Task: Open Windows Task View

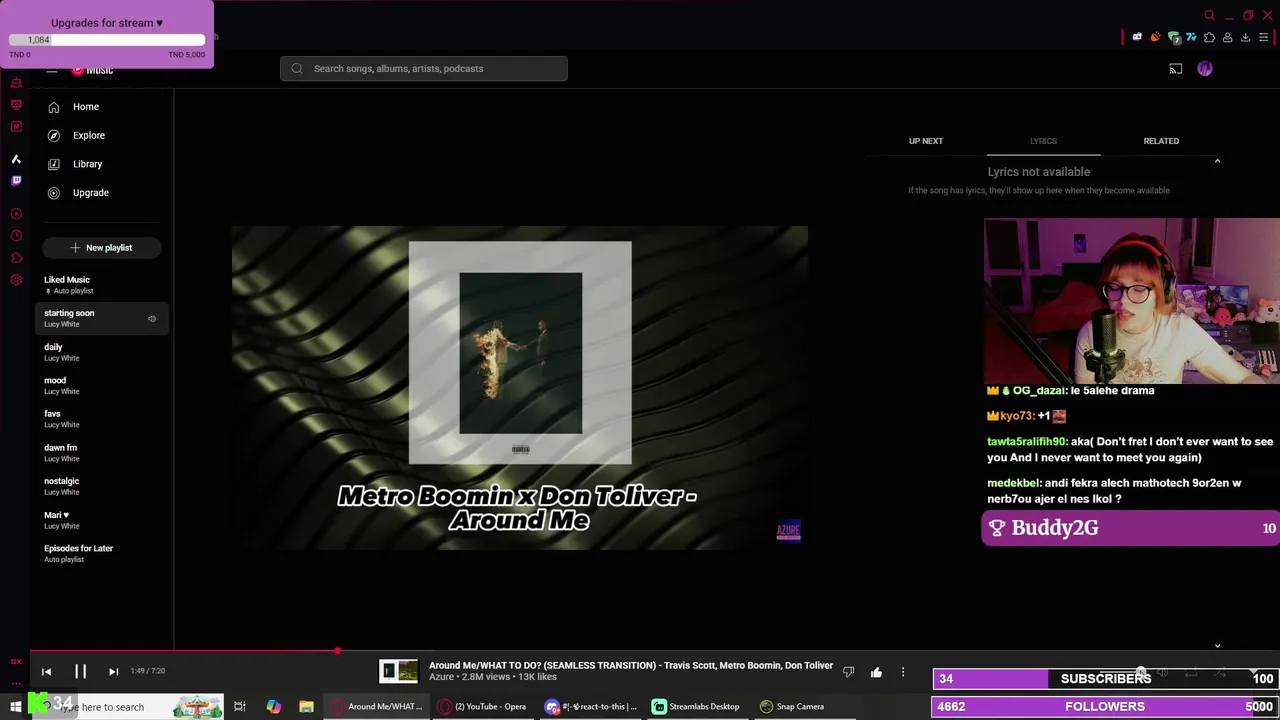Action: [x=240, y=707]
